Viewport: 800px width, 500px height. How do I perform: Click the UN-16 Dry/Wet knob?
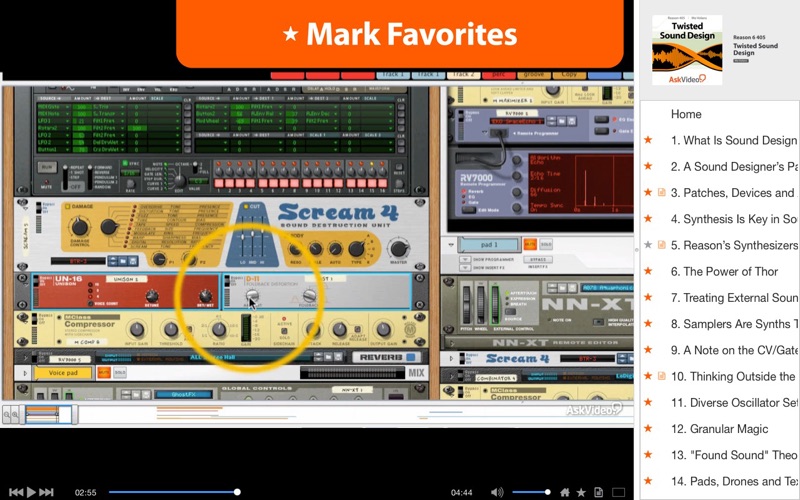click(x=205, y=295)
